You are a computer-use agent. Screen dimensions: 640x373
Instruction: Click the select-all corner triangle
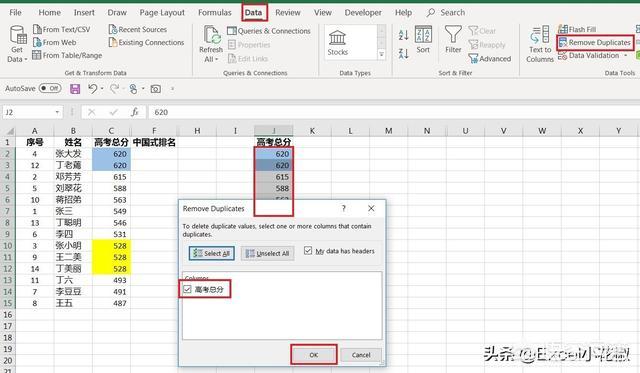[x=10, y=131]
